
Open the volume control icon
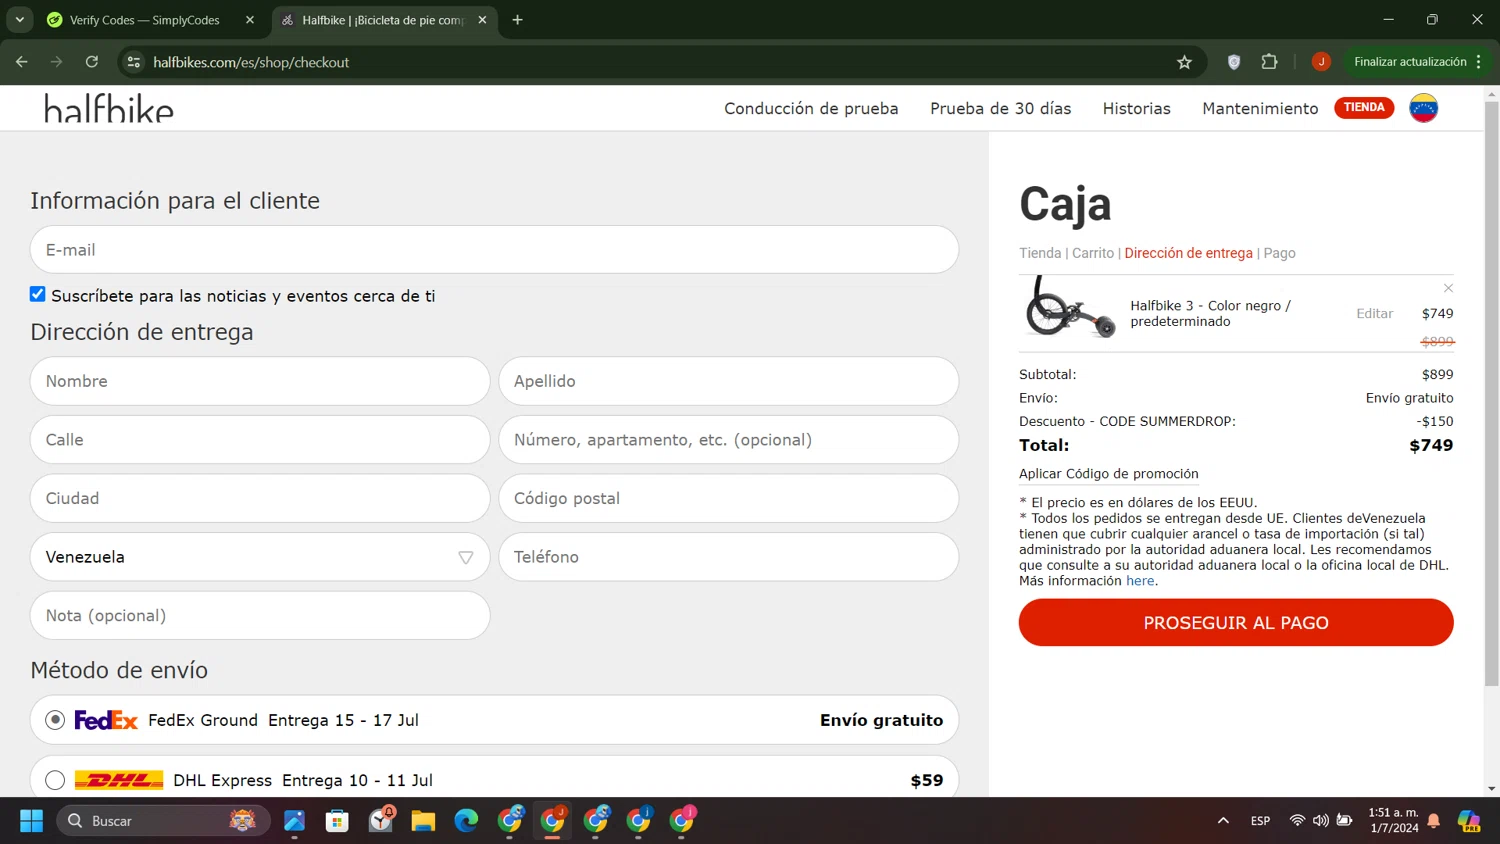(x=1321, y=821)
